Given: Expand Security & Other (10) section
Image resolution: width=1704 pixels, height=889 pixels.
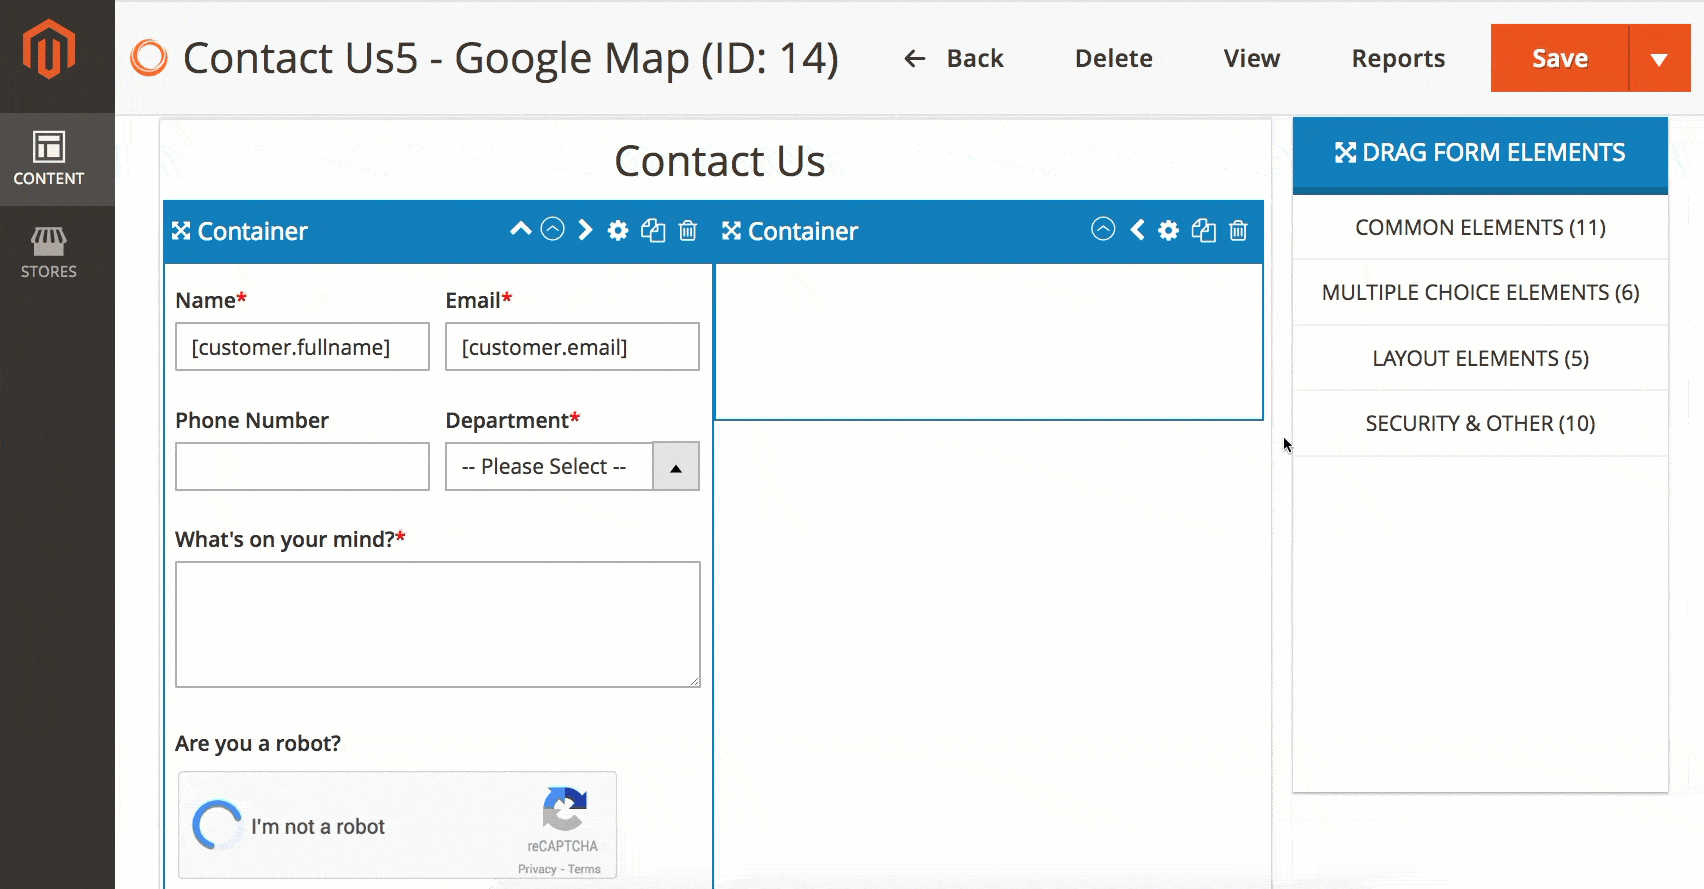Looking at the screenshot, I should (1480, 423).
